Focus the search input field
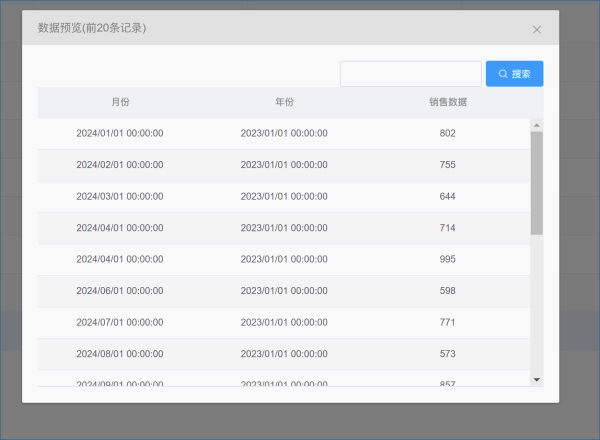 411,73
